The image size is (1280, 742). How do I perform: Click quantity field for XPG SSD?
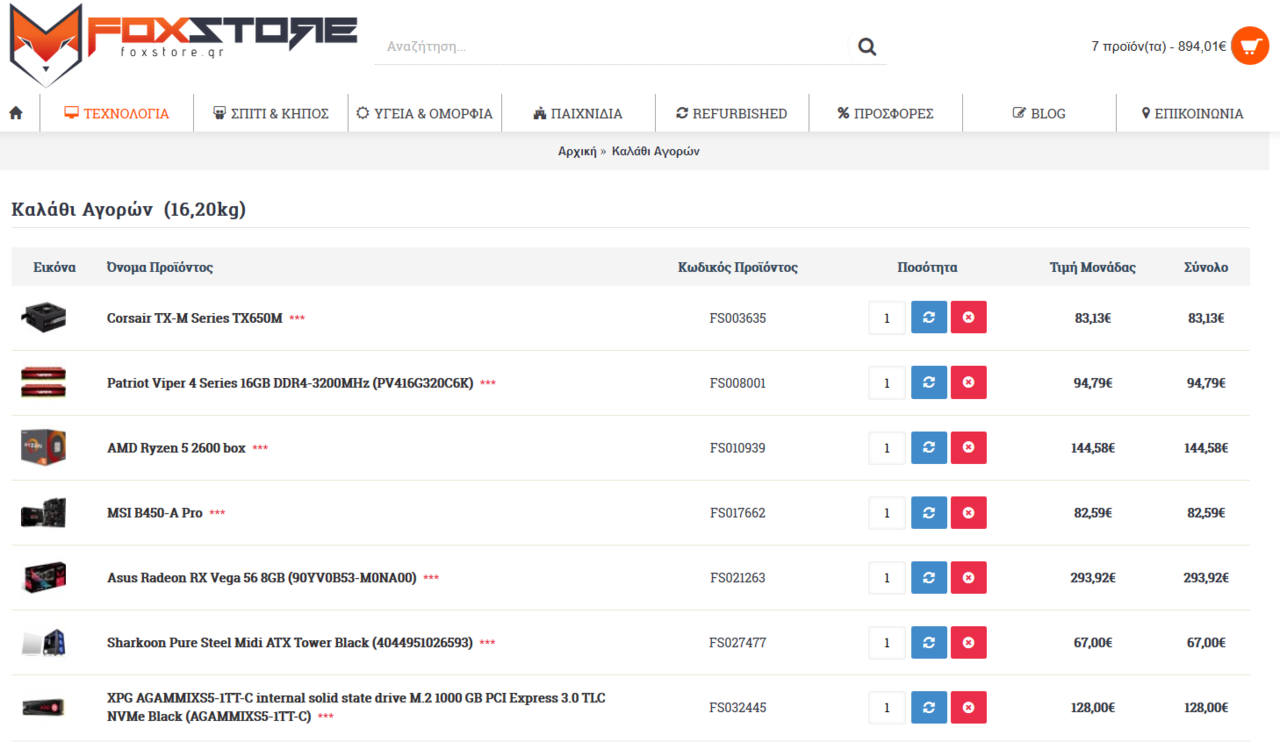tap(887, 708)
